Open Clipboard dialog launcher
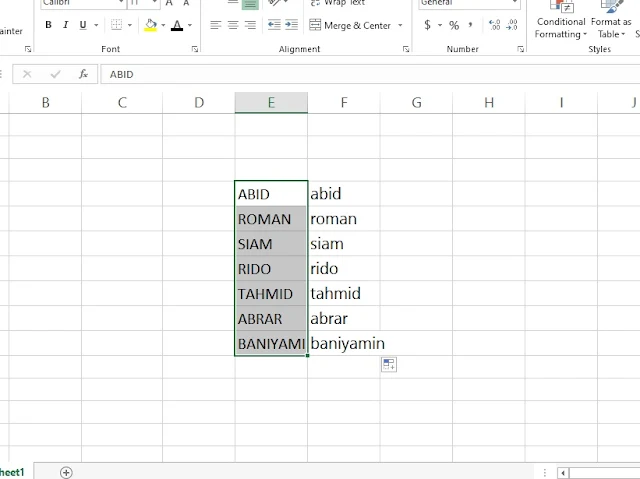This screenshot has height=479, width=640. [28, 49]
